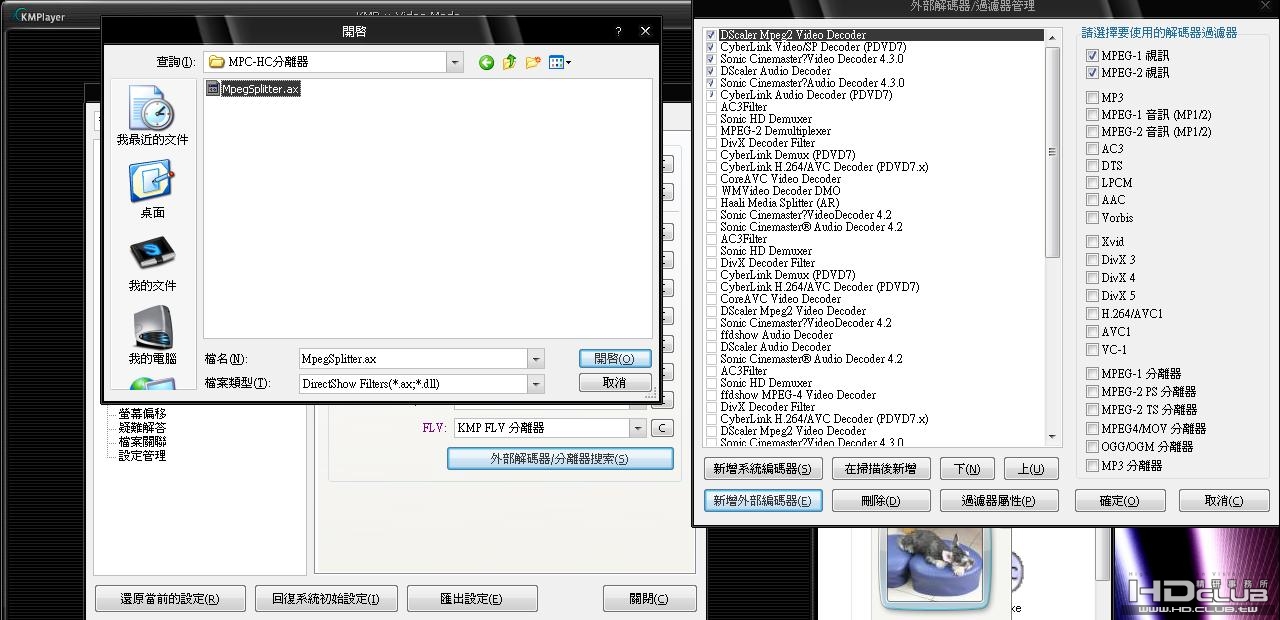Viewport: 1280px width, 620px height.
Task: Click the 開啟 open button
Action: [615, 358]
